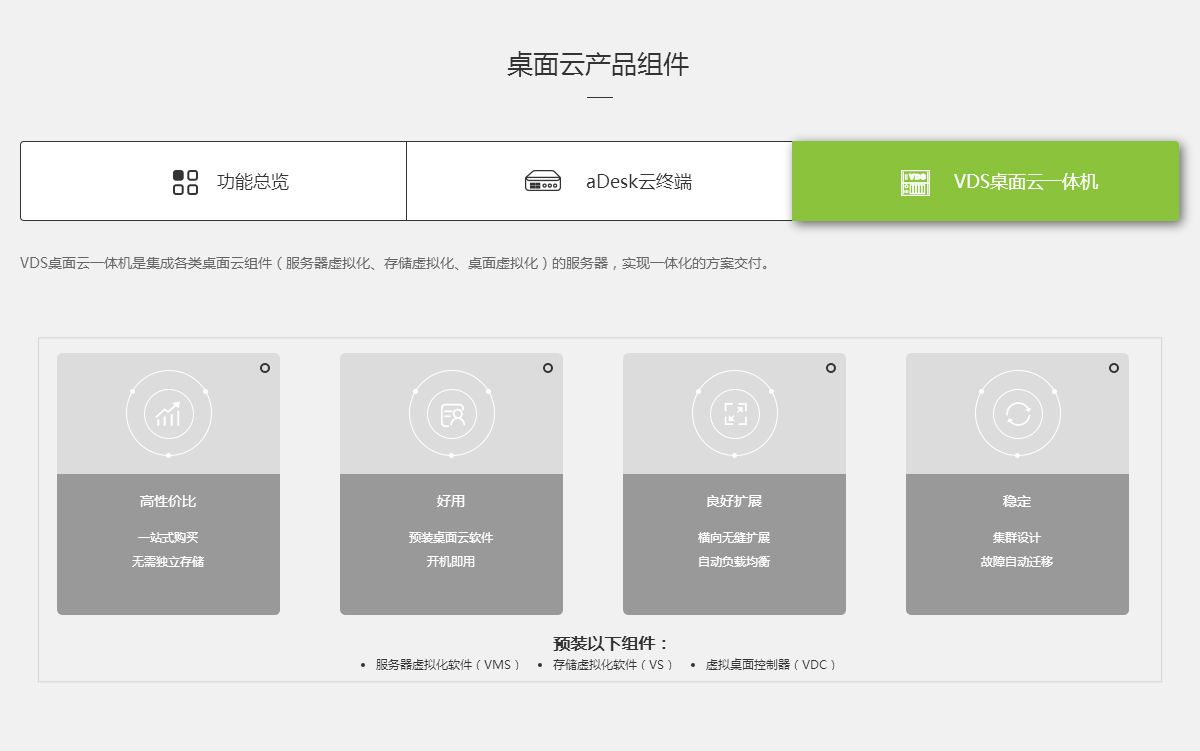Viewport: 1200px width, 751px height.
Task: Click the 横向无缝扩展 text
Action: point(734,537)
